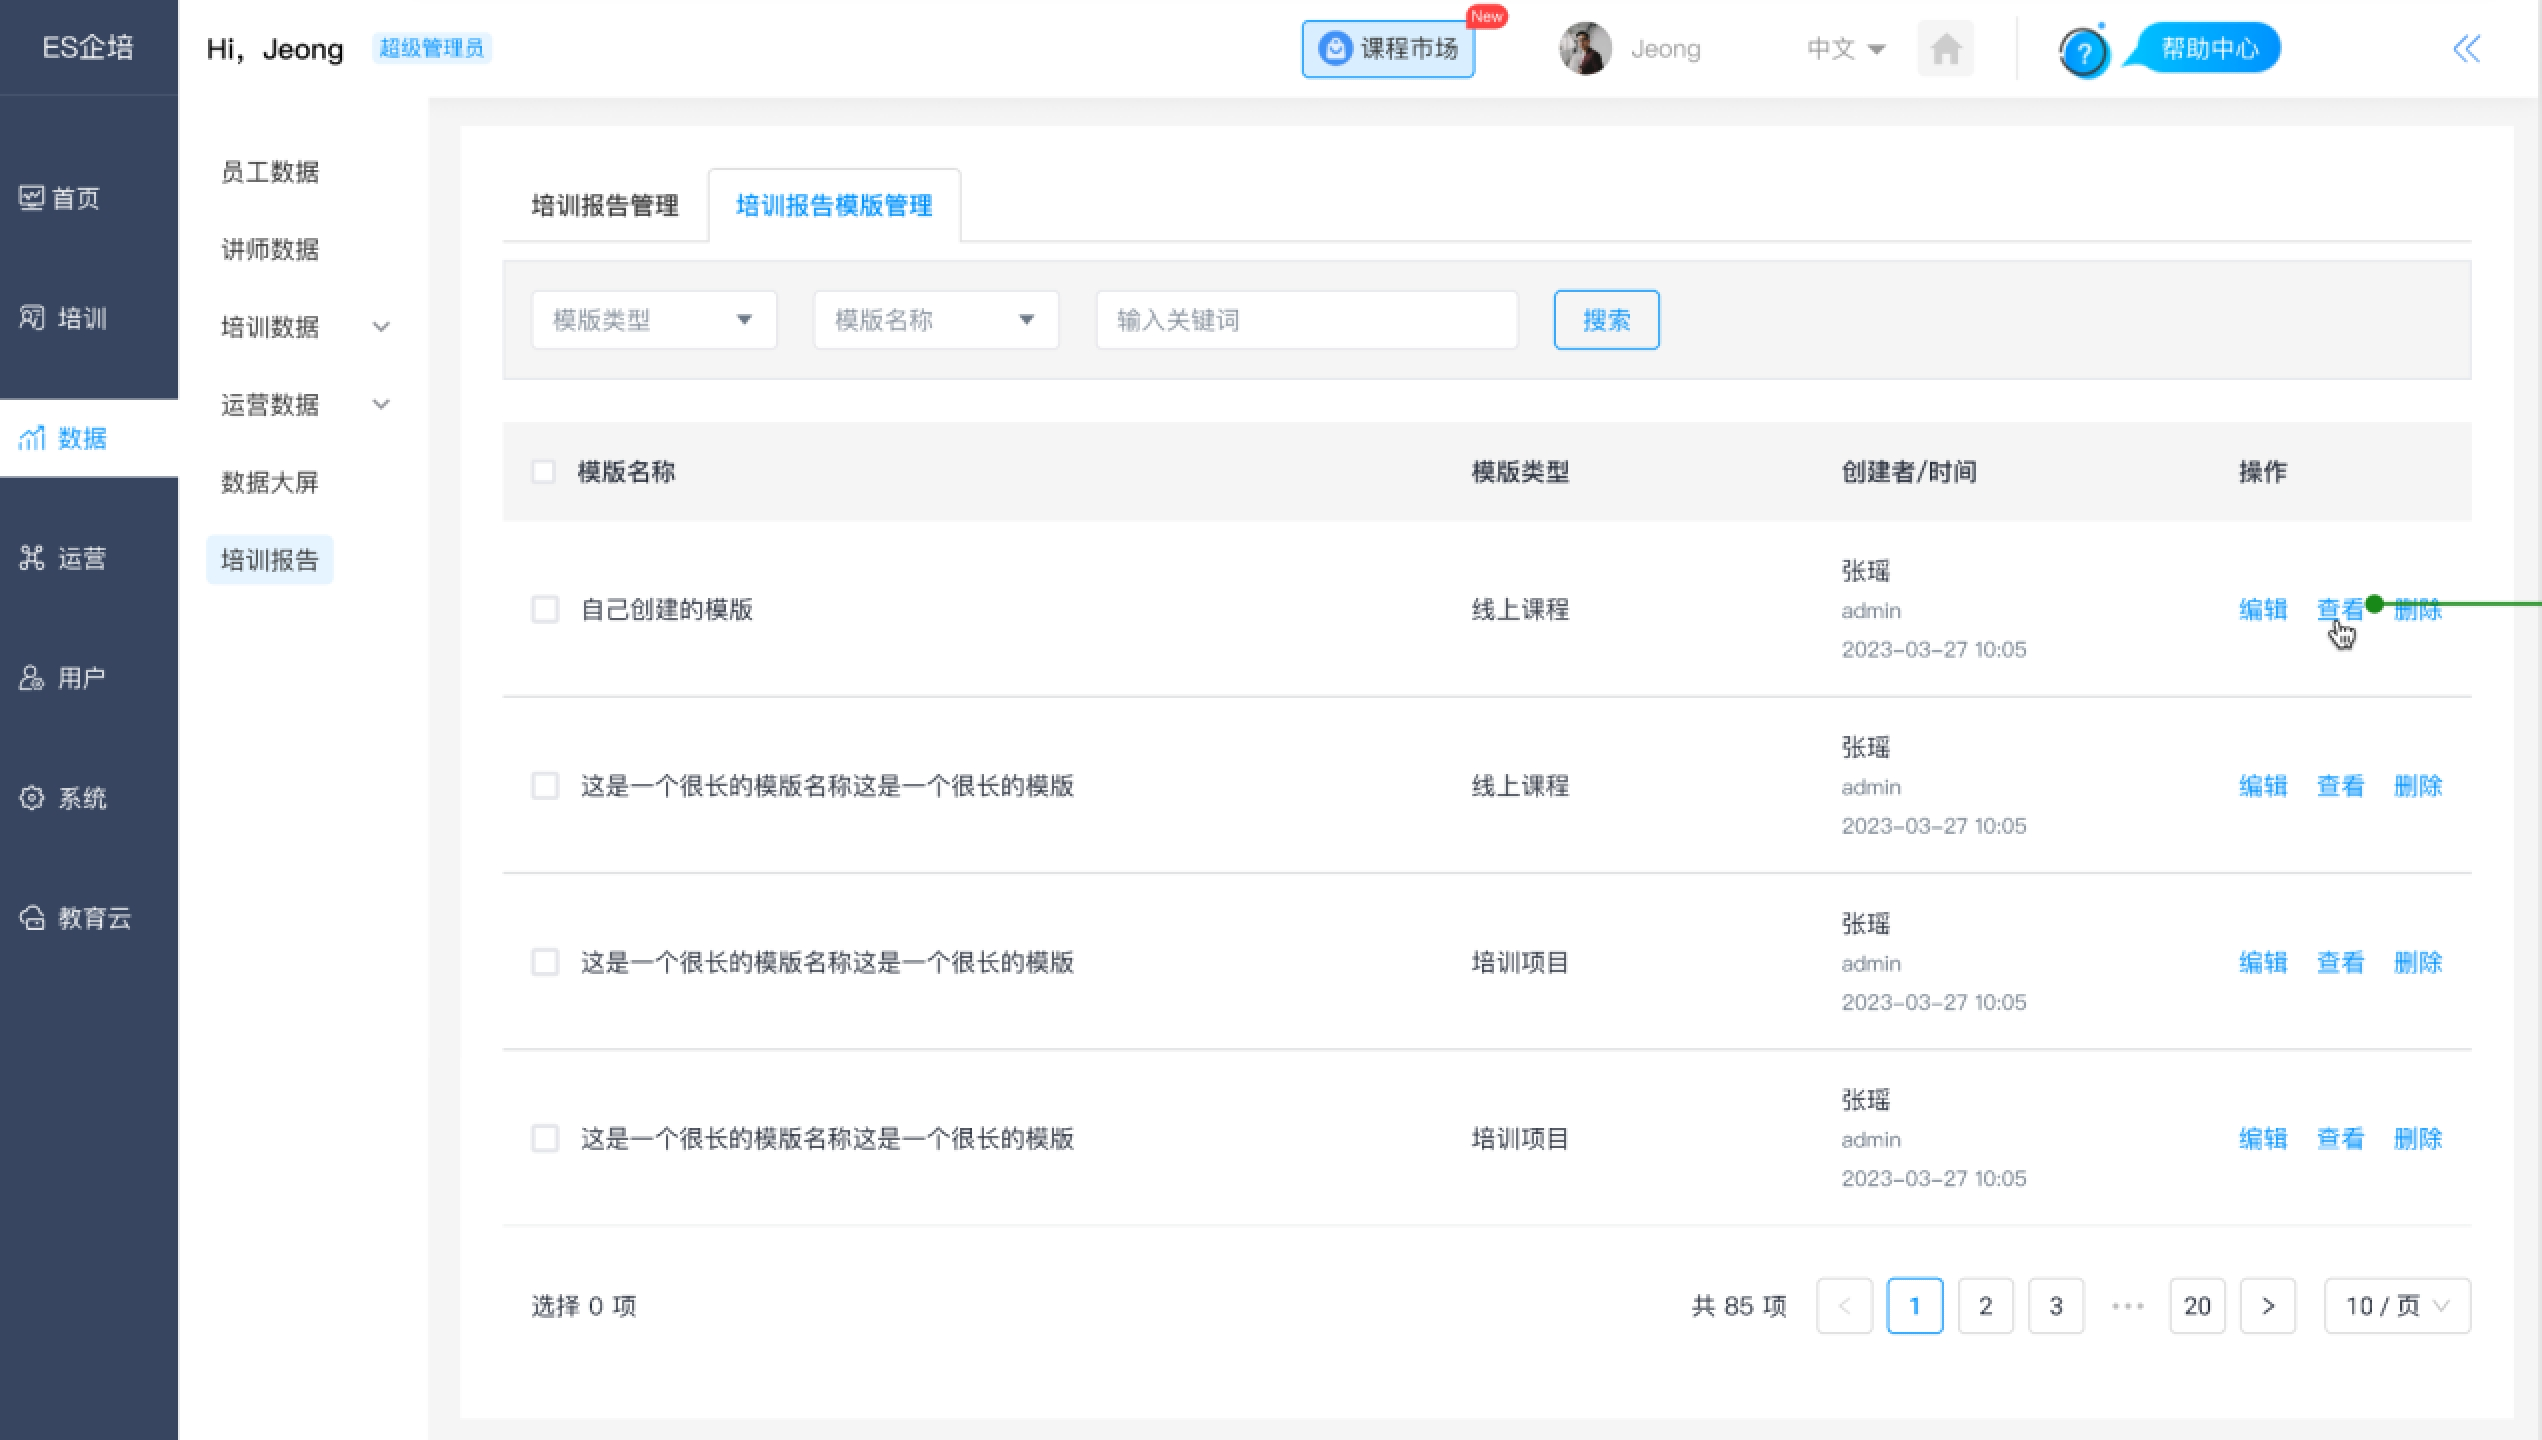Select 培训报告 menu item
Viewport: 2542px width, 1440px height.
(x=270, y=560)
